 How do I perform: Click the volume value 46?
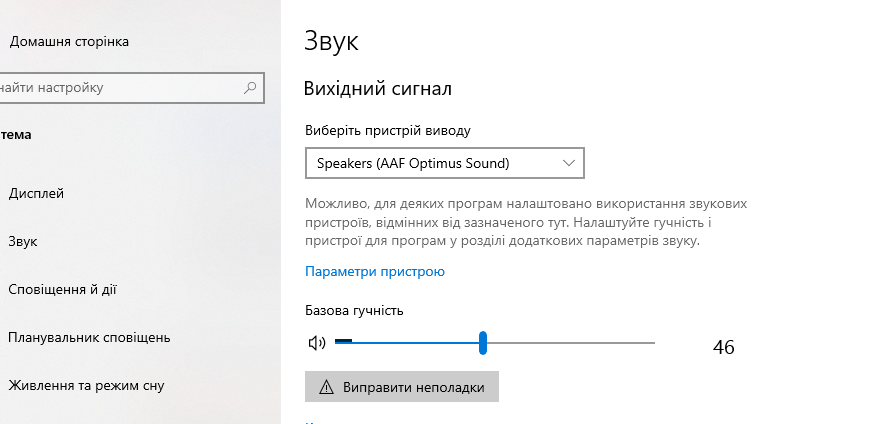(x=724, y=347)
